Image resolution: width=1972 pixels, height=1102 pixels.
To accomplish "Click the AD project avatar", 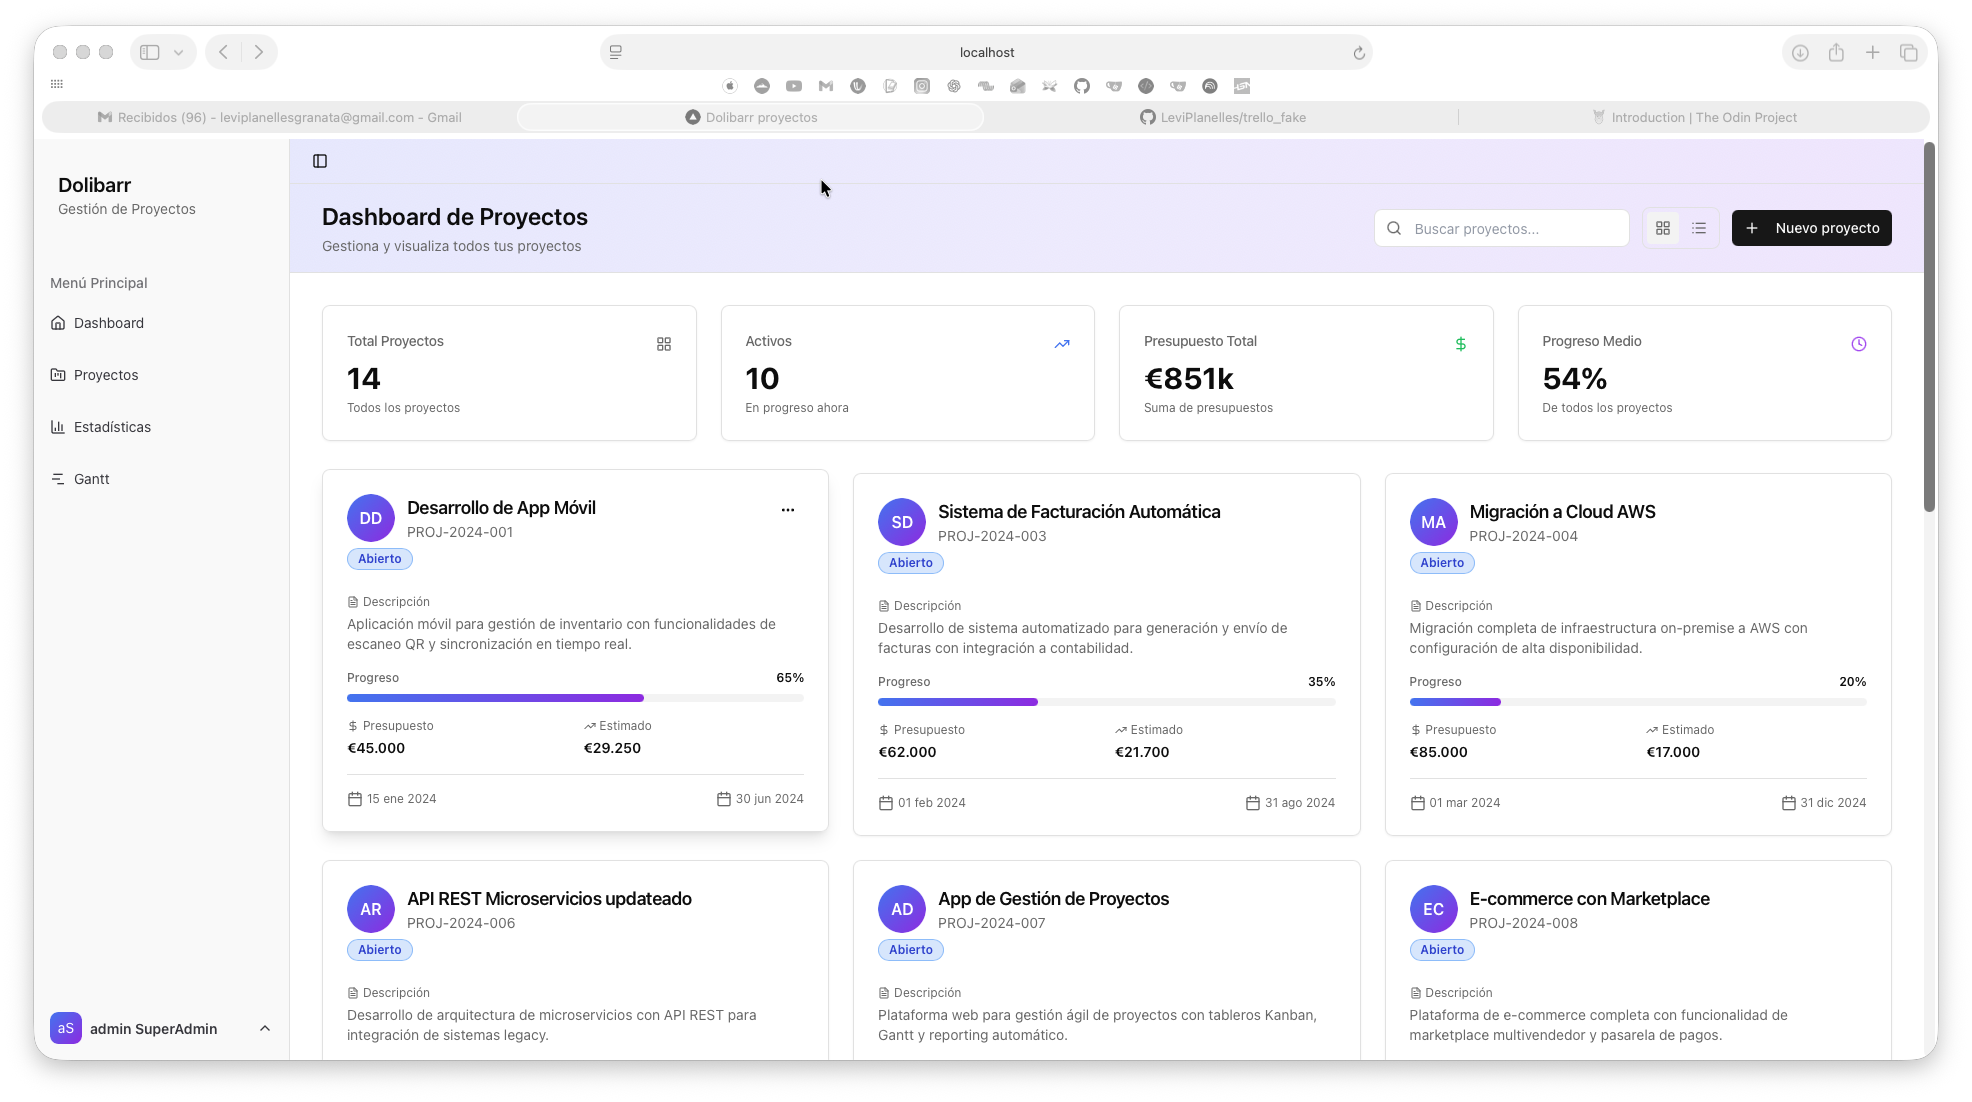I will [x=902, y=909].
